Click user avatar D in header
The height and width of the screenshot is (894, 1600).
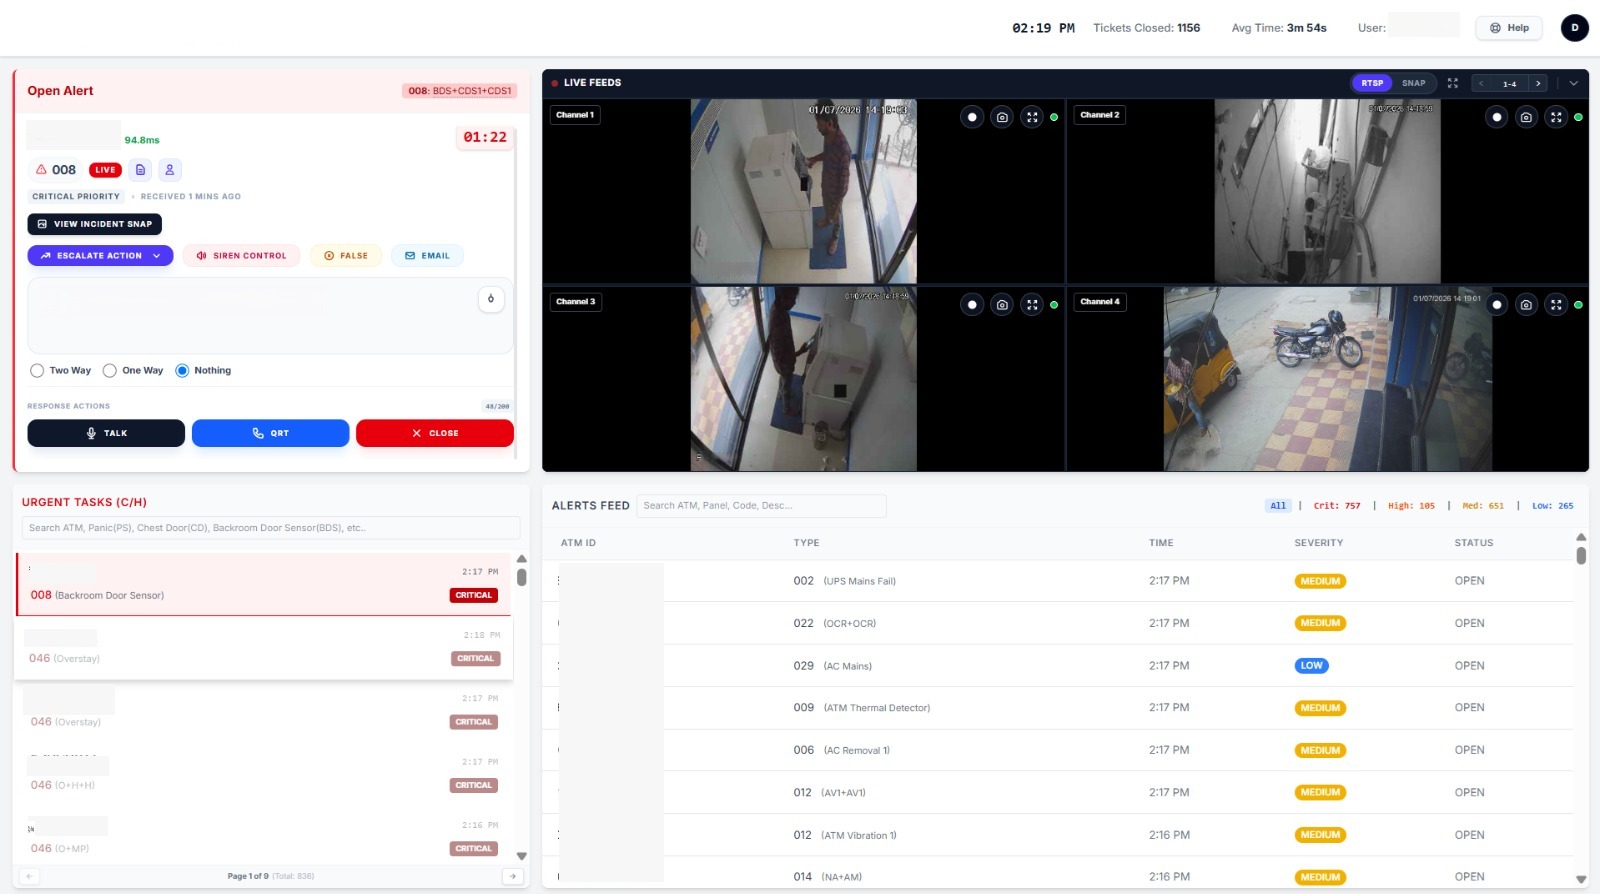pos(1574,28)
